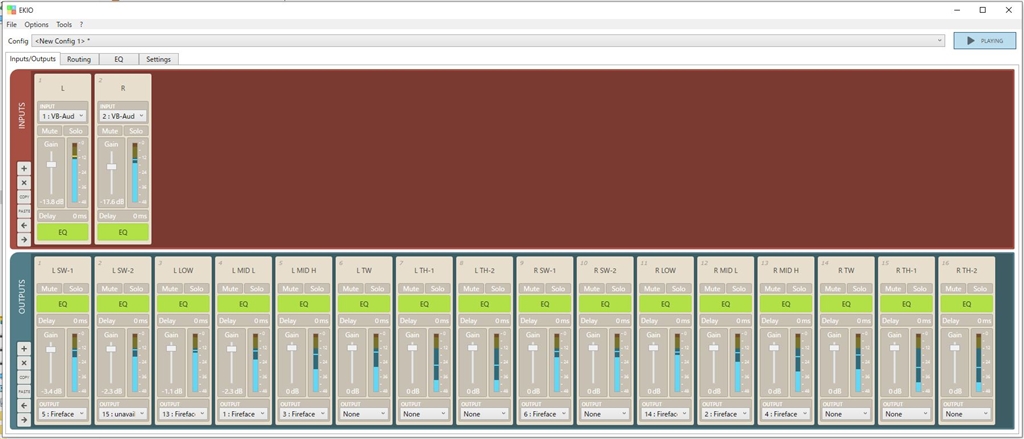
Task: Copy the selected output channel settings
Action: 24,377
